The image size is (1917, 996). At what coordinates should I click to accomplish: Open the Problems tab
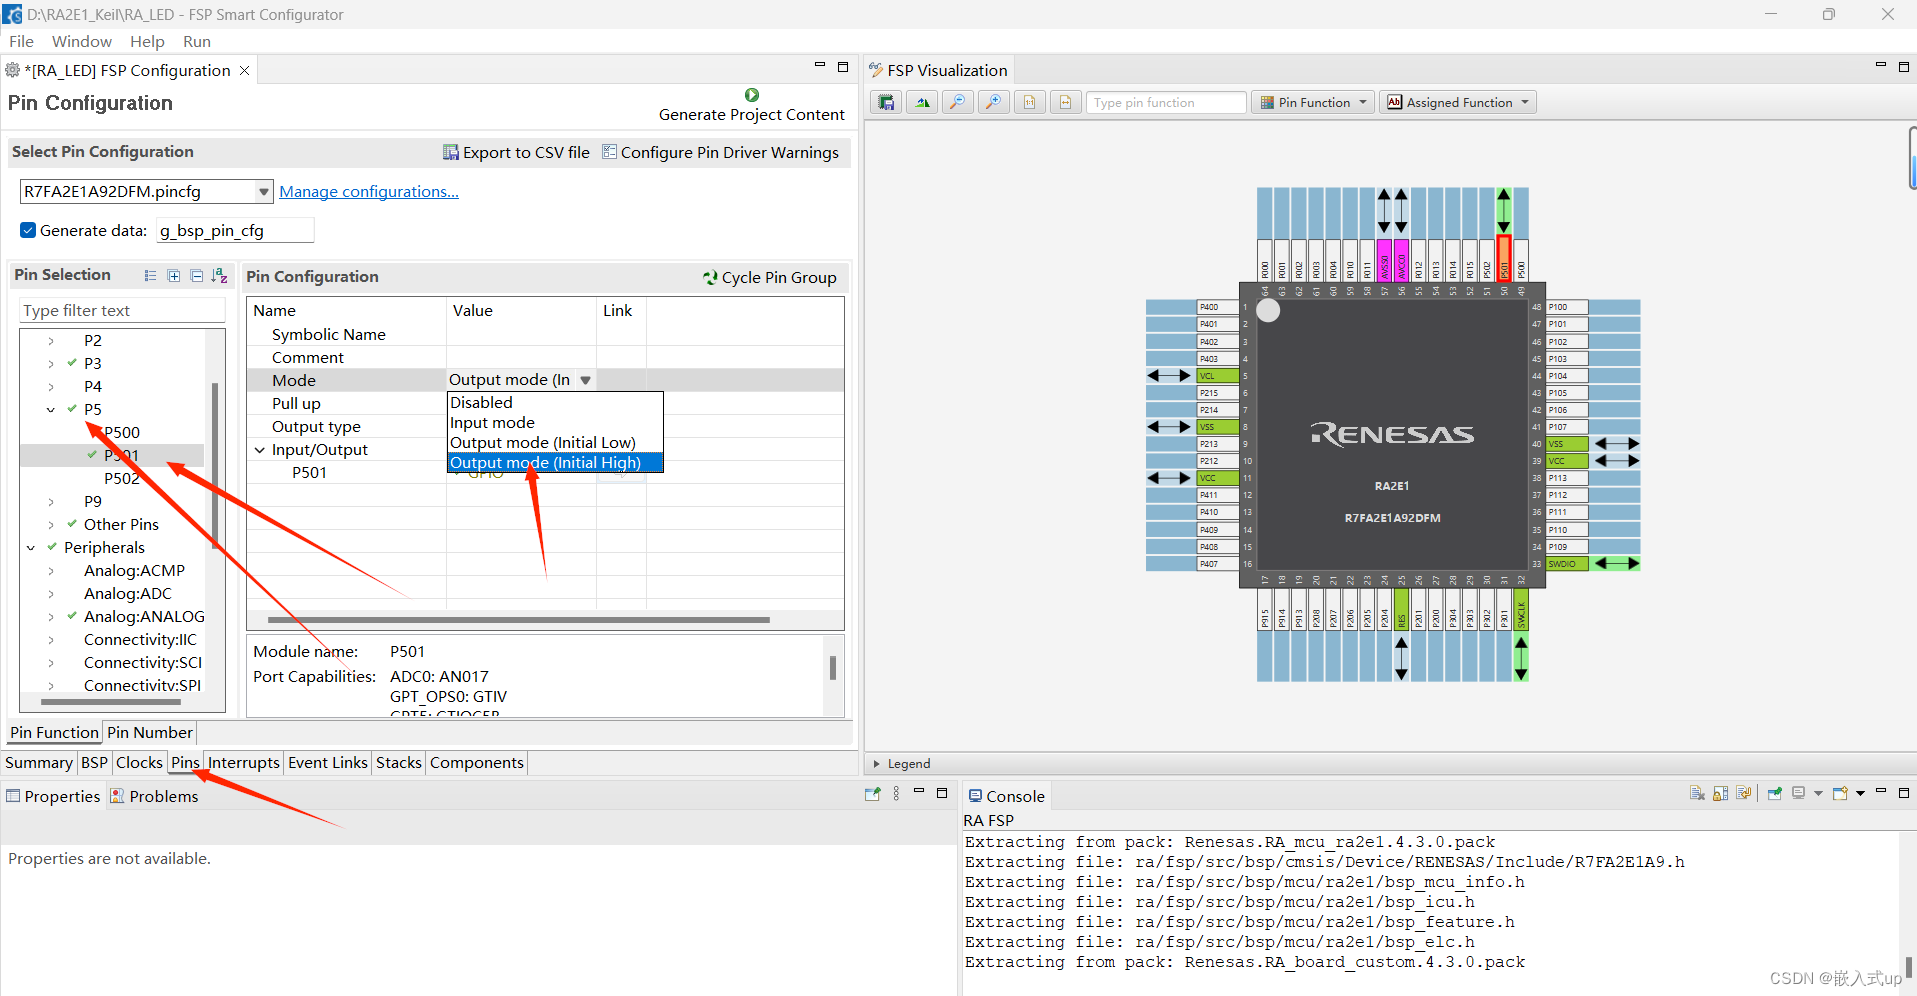[154, 796]
